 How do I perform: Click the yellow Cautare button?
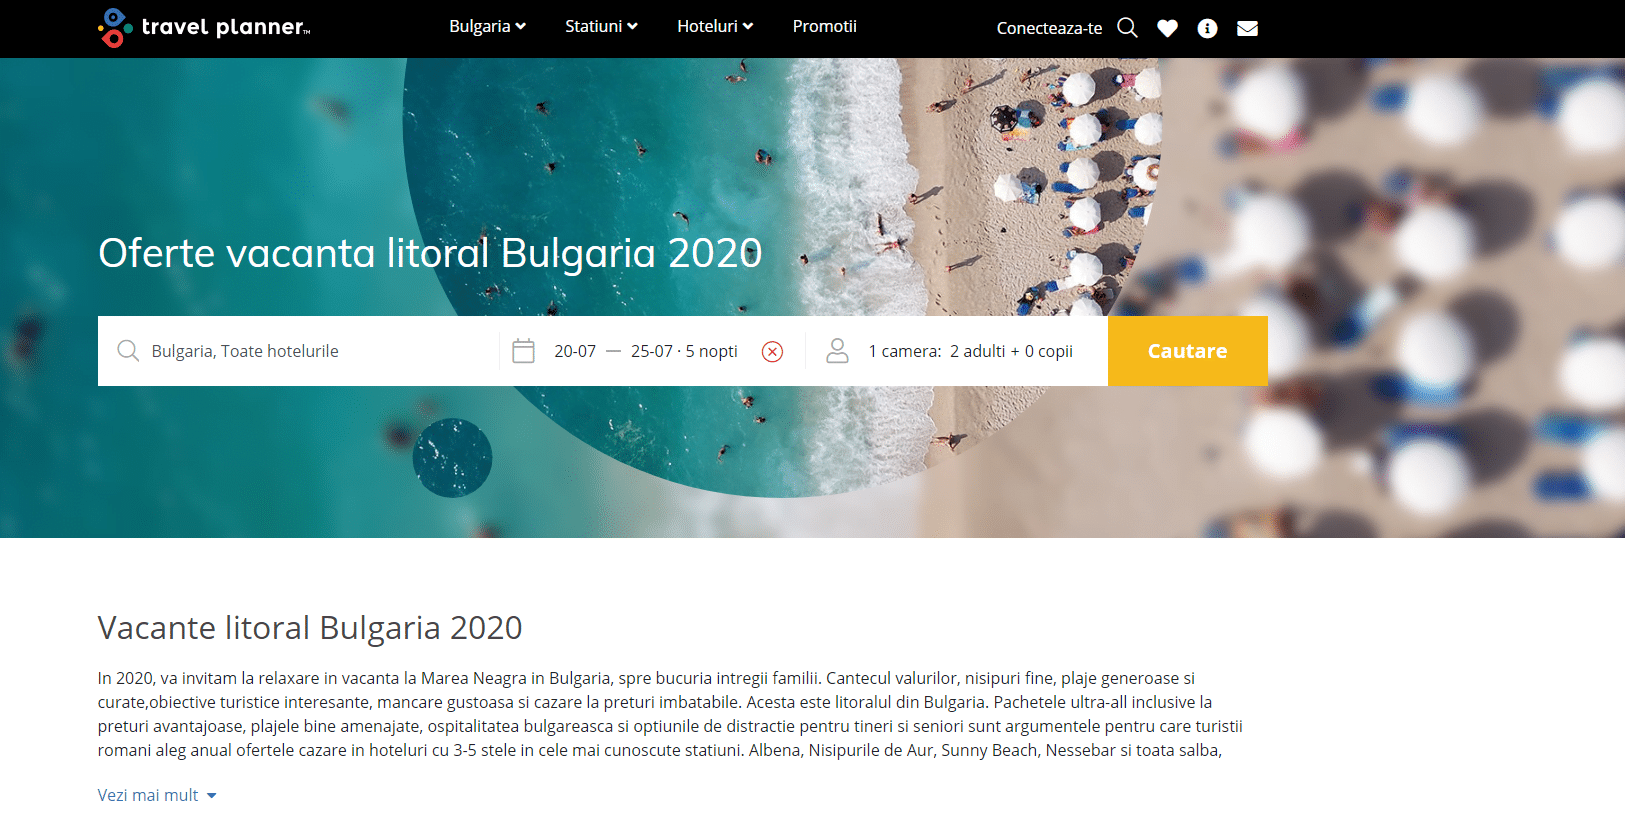click(1187, 351)
